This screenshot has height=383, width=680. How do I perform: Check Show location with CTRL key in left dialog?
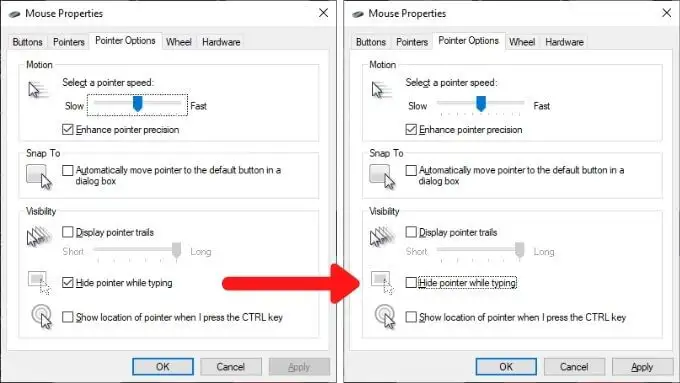pos(68,317)
